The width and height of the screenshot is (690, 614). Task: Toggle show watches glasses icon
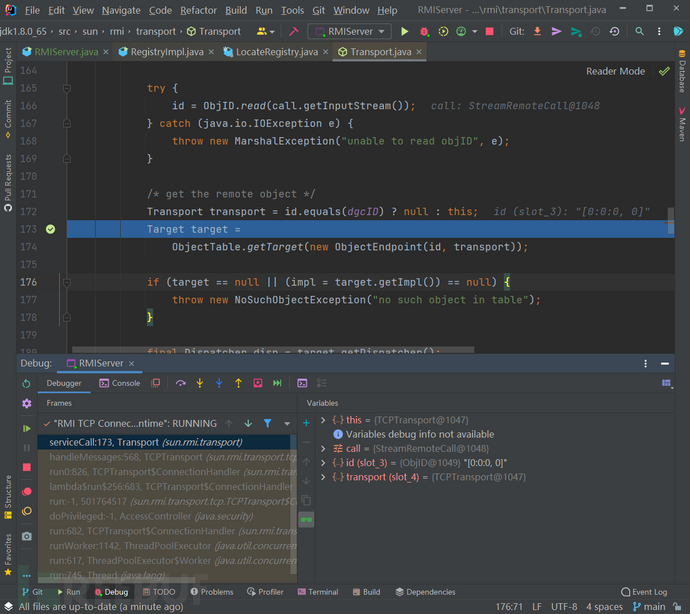tap(306, 519)
